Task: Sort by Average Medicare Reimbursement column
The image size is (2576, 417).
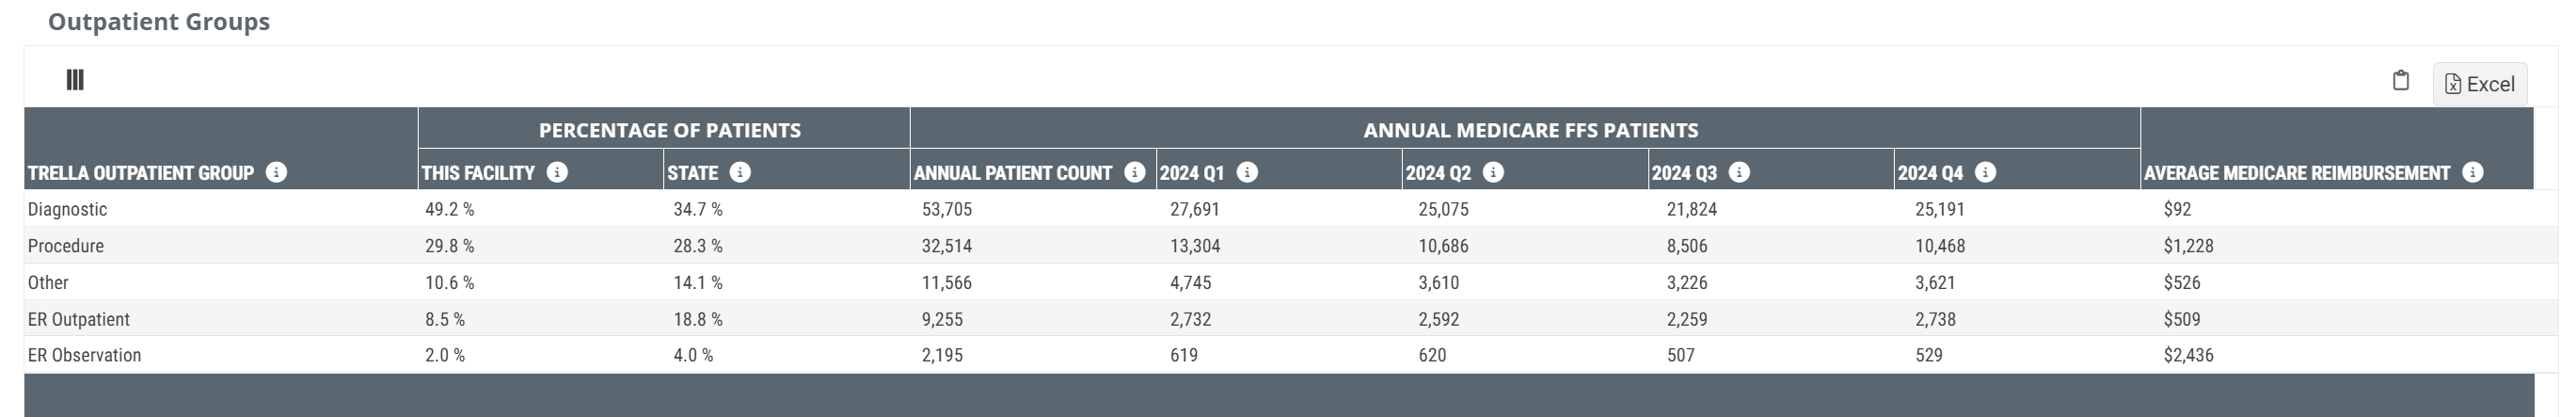Action: 2296,174
